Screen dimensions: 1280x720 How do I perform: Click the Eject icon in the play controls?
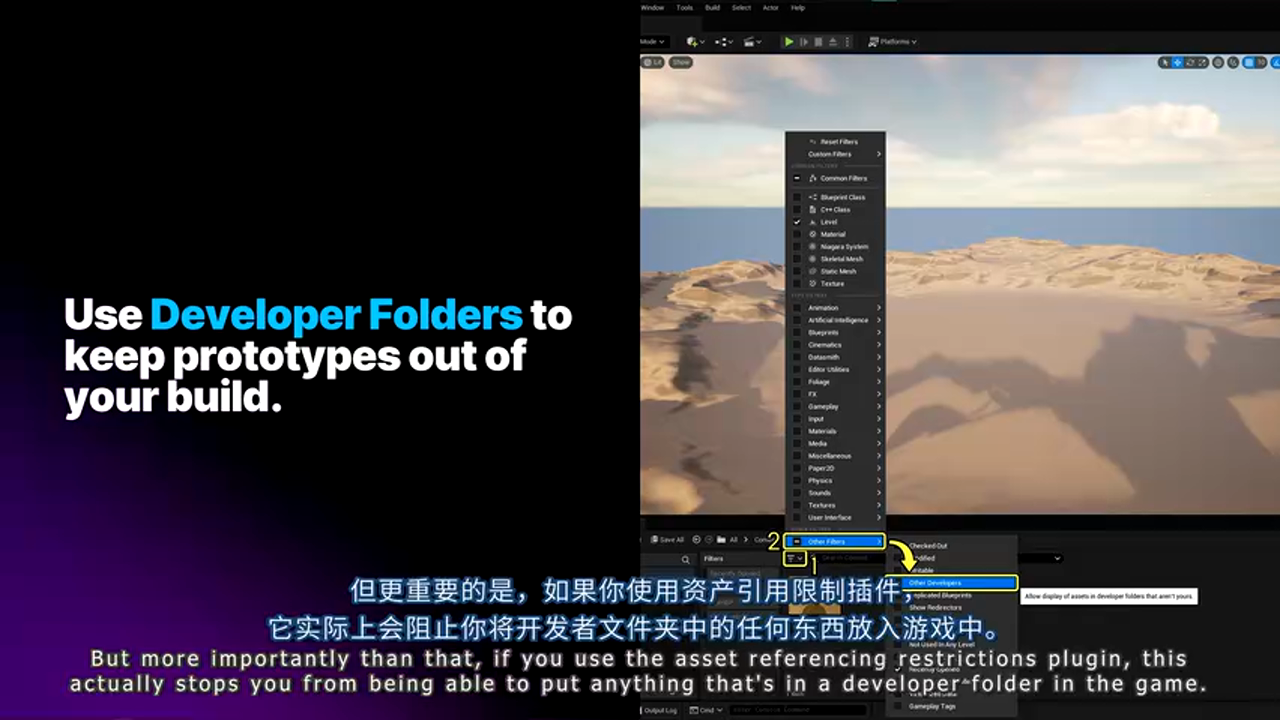[x=834, y=42]
